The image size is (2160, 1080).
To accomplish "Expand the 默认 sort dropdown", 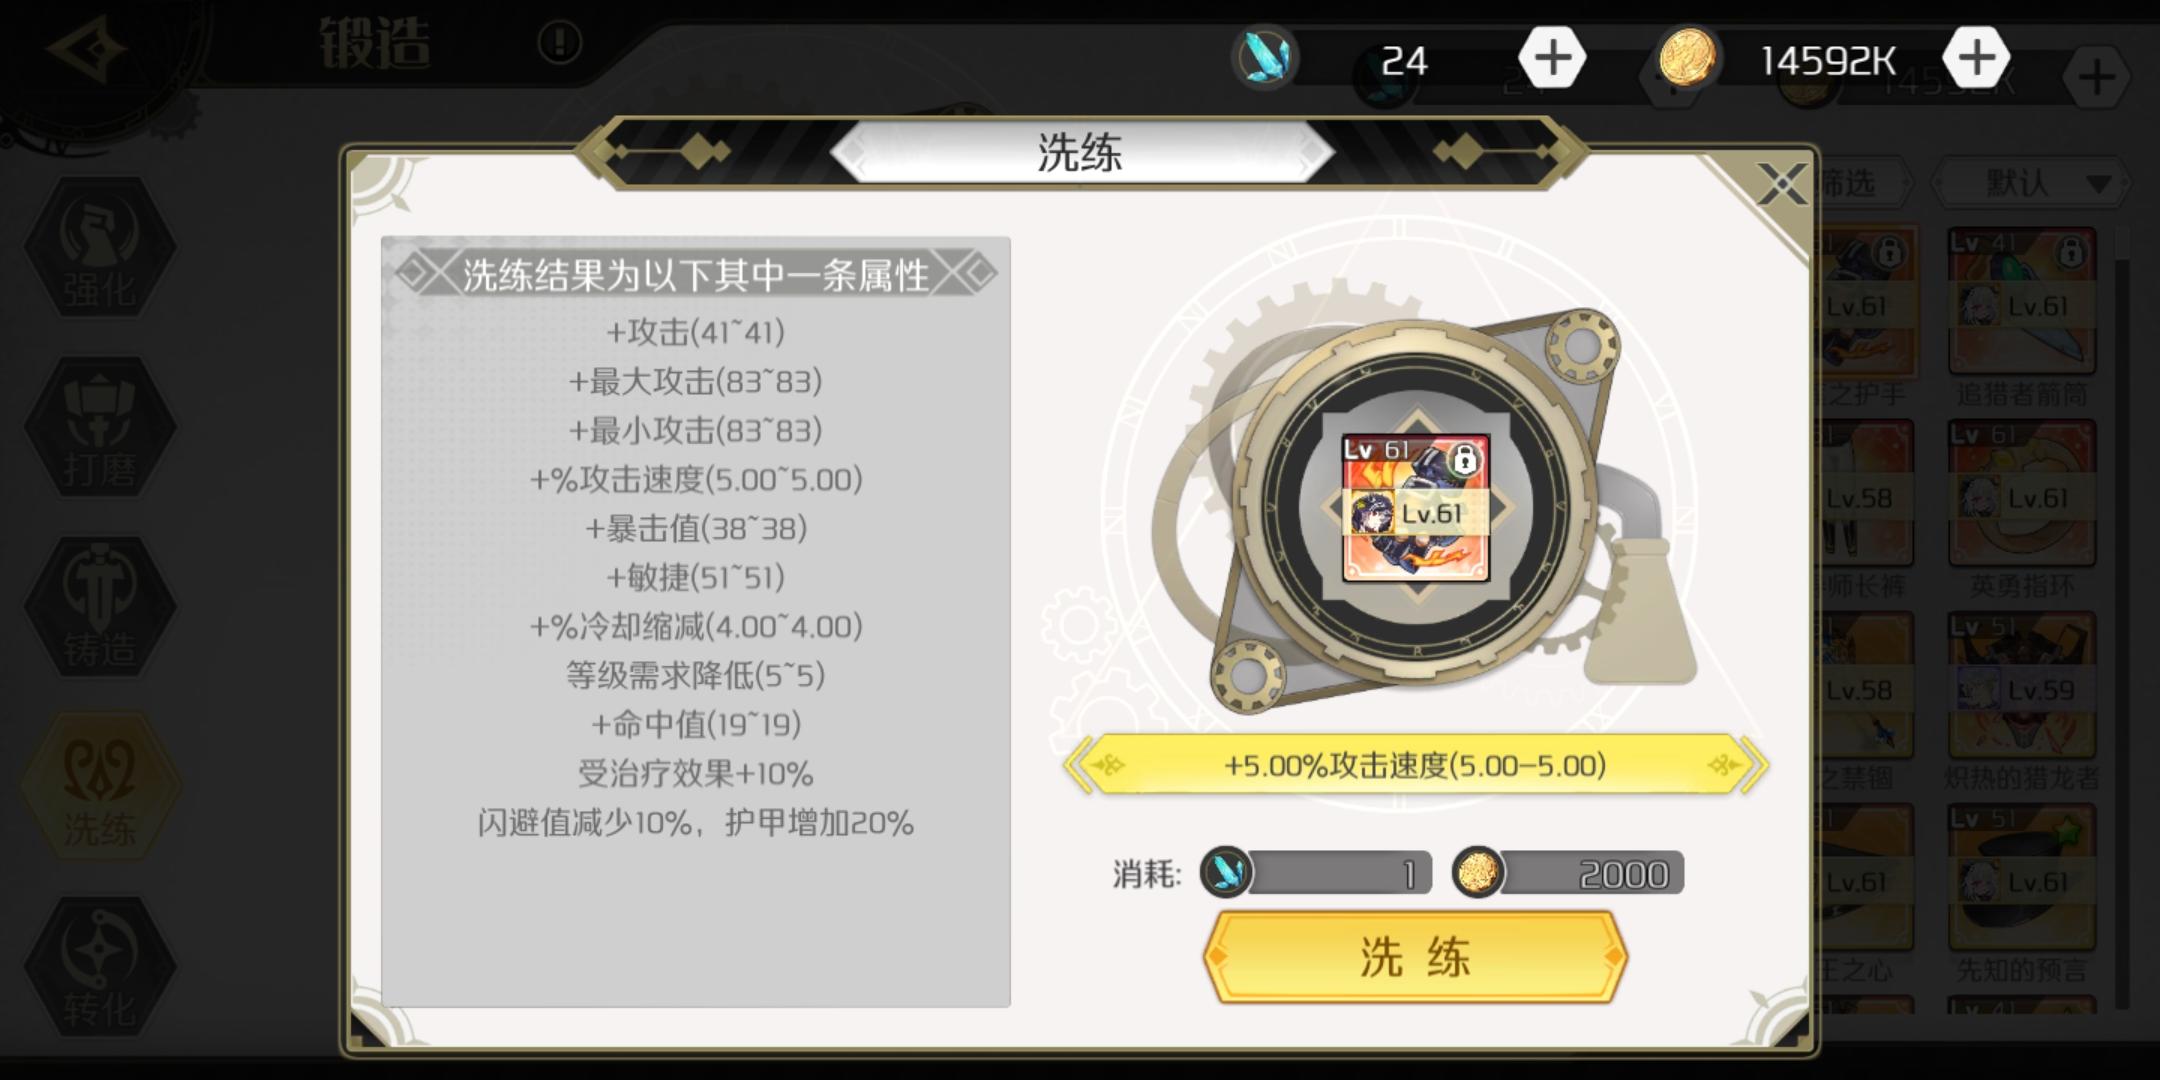I will [x=2029, y=183].
